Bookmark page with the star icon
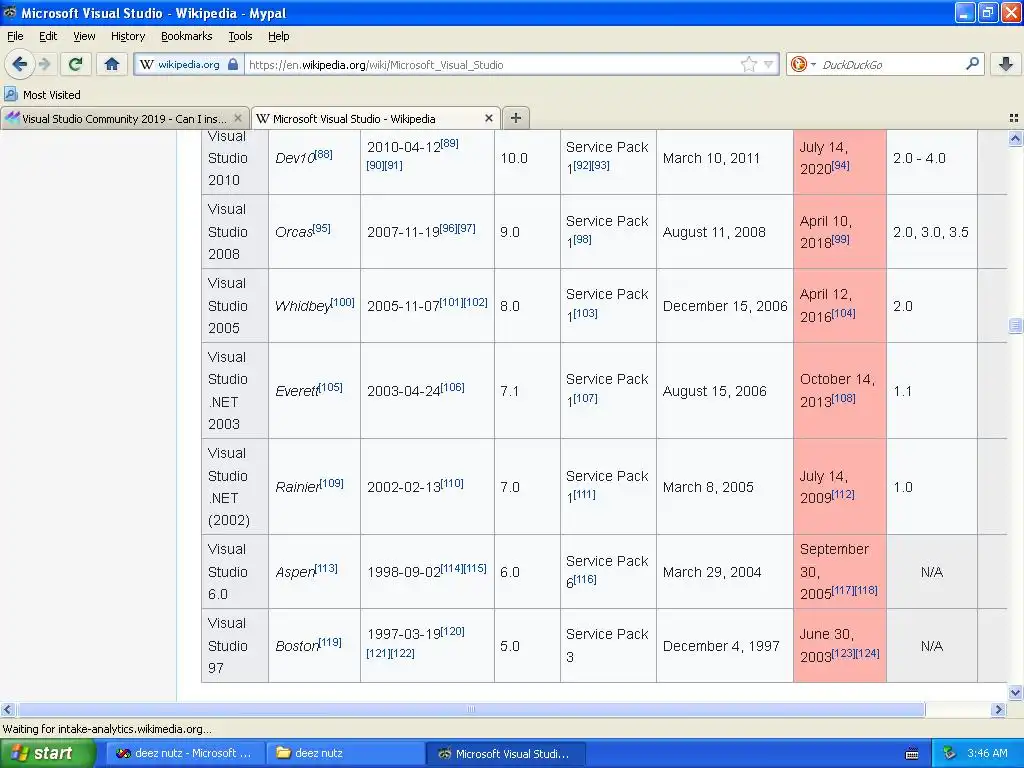The height and width of the screenshot is (768, 1024). click(748, 64)
